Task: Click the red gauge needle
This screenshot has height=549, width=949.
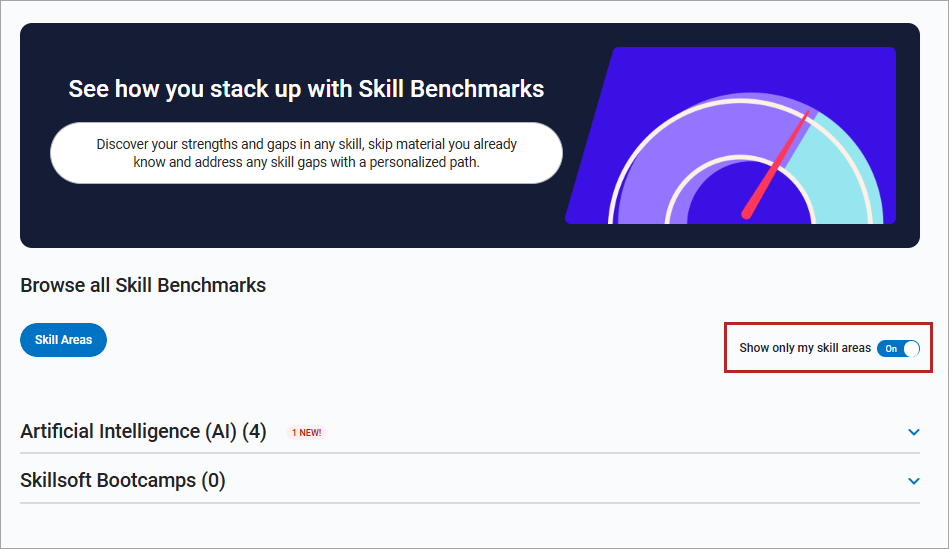Action: click(780, 160)
